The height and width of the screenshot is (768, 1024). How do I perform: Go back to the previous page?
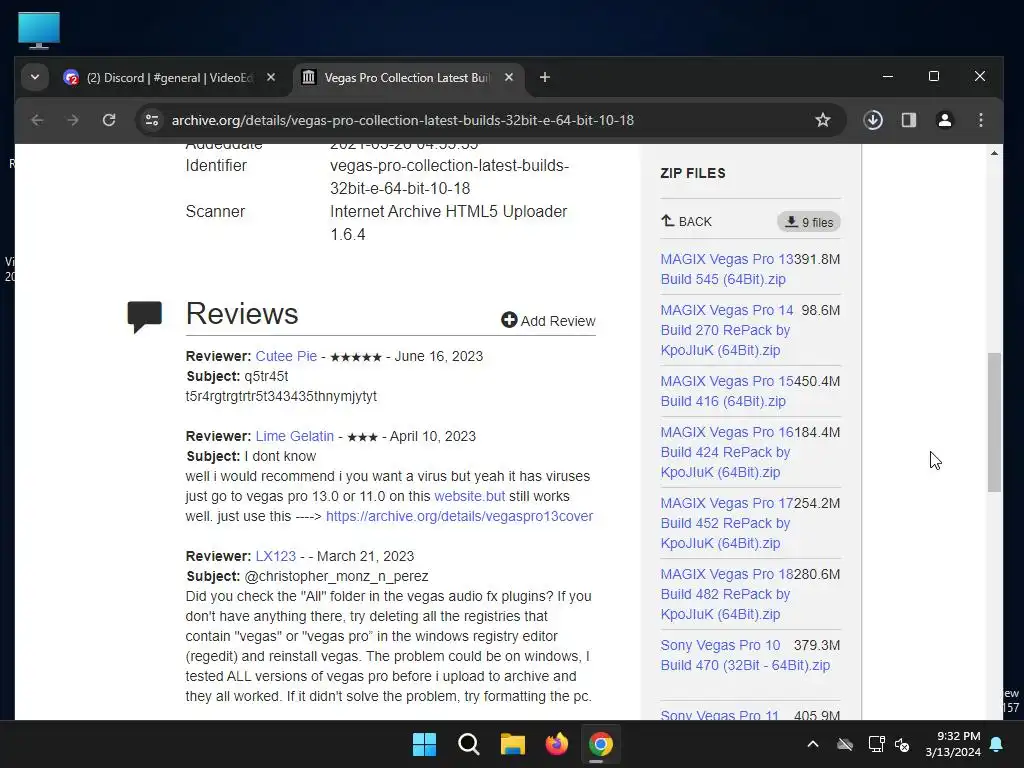tap(37, 120)
